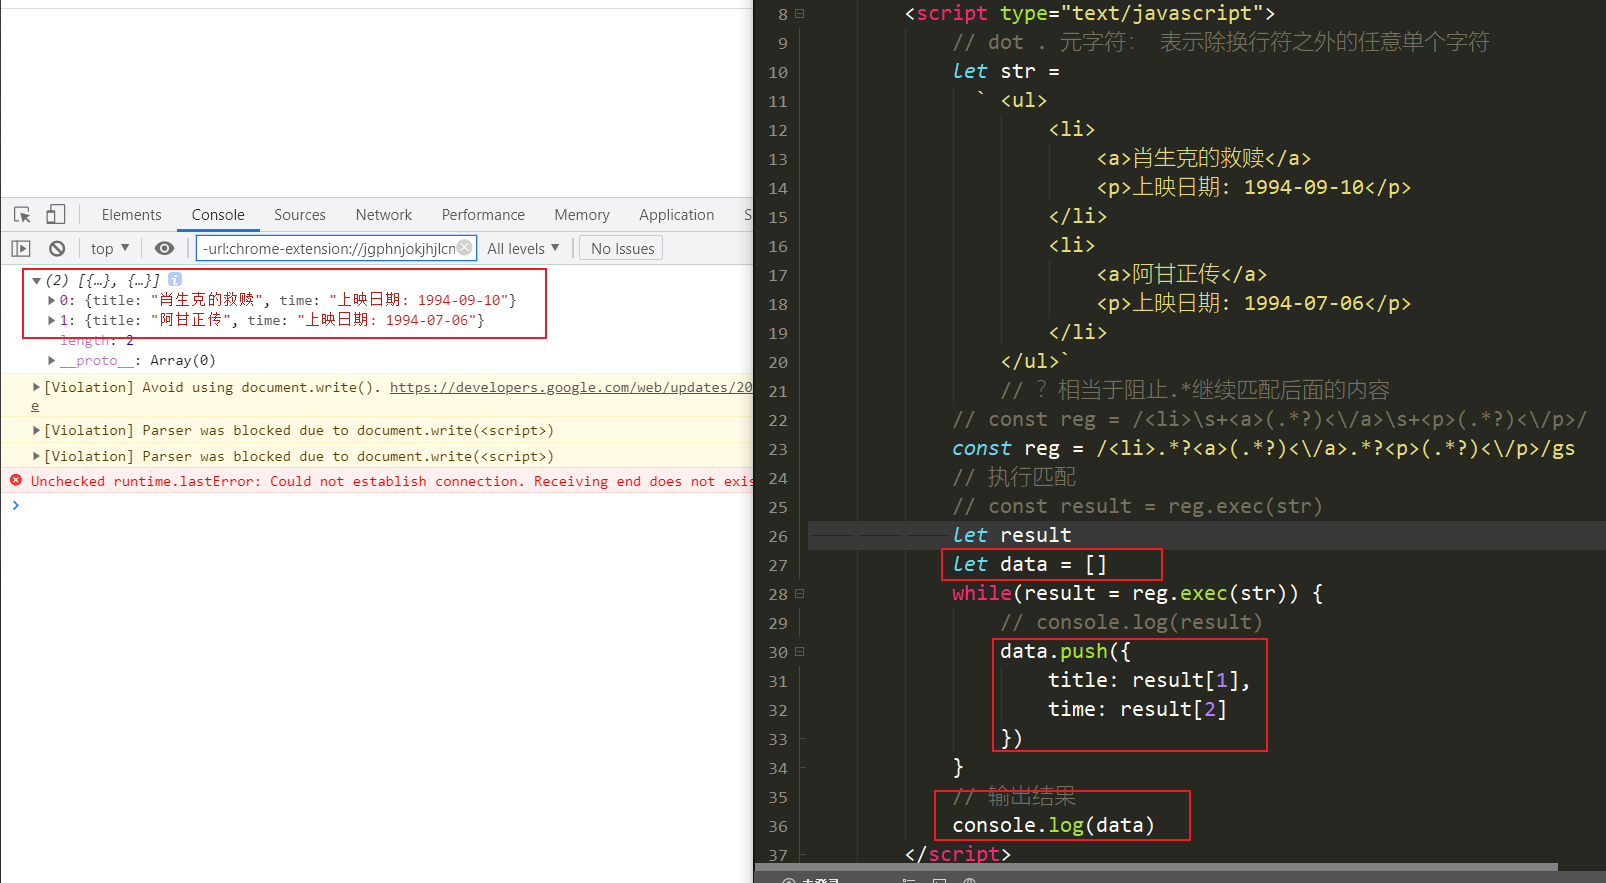Image resolution: width=1606 pixels, height=883 pixels.
Task: Click the editor horizontal scrollbar
Action: (x=1156, y=867)
